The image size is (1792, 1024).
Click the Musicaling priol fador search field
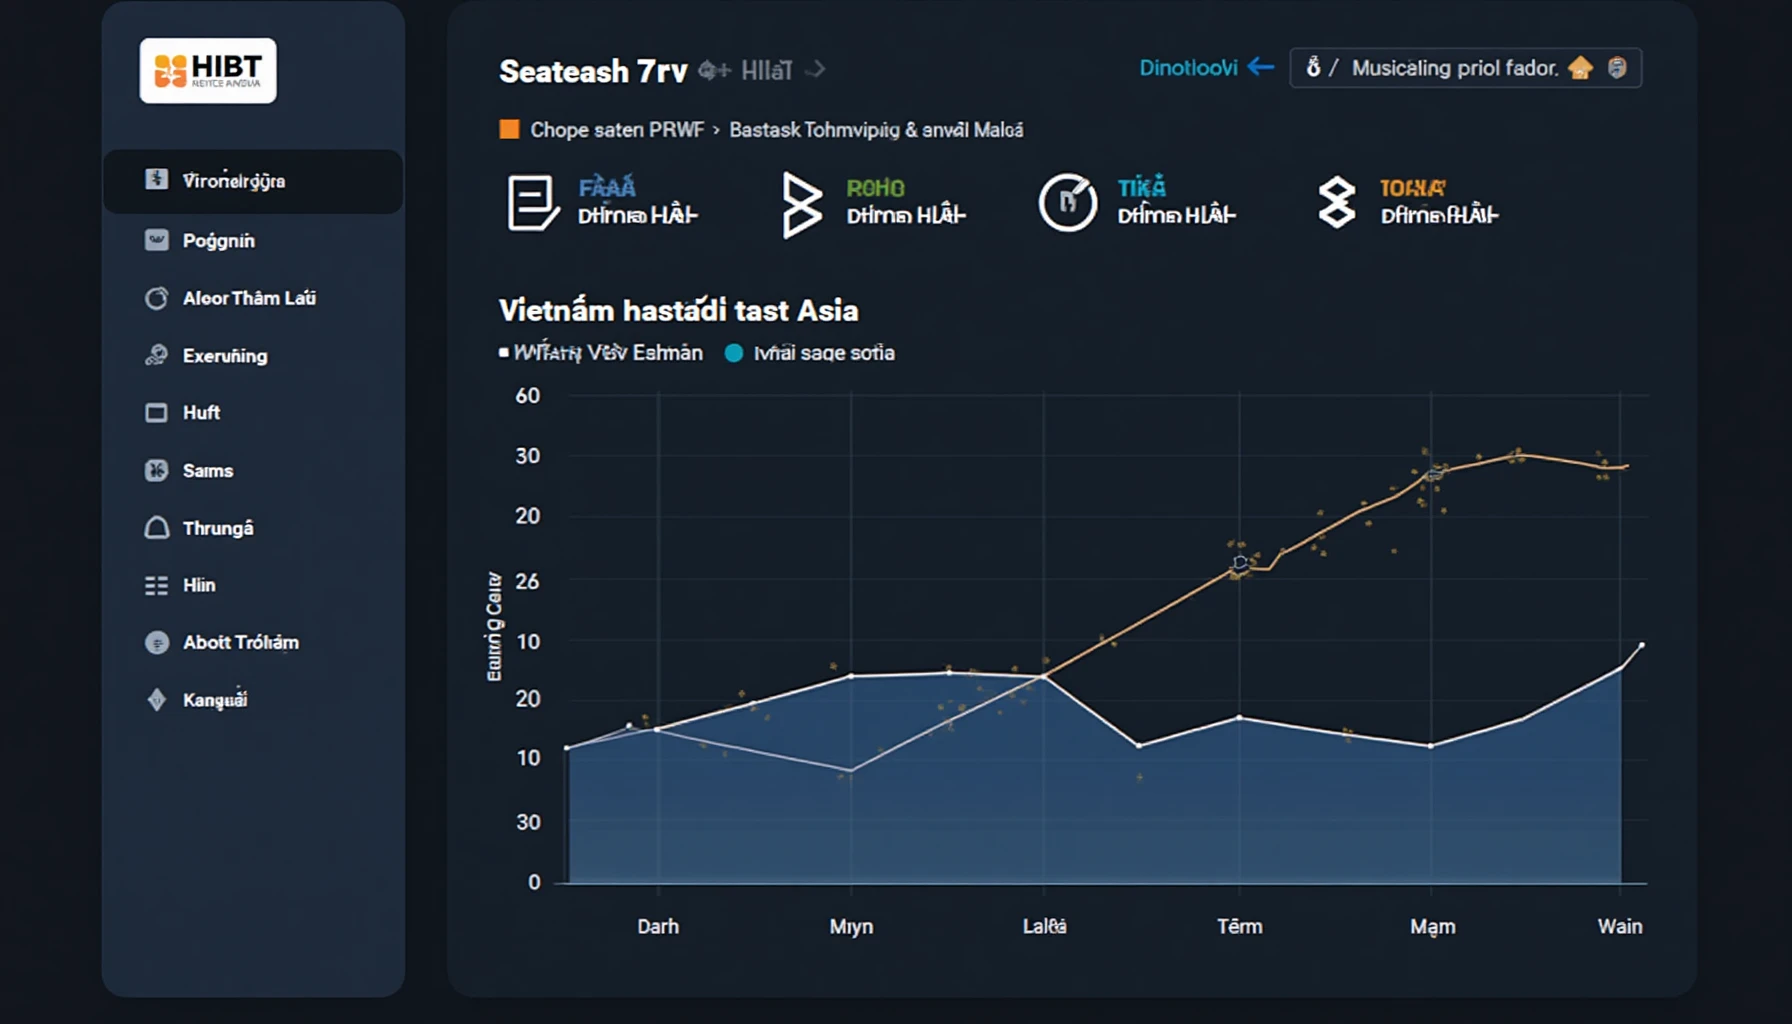[x=1466, y=68]
